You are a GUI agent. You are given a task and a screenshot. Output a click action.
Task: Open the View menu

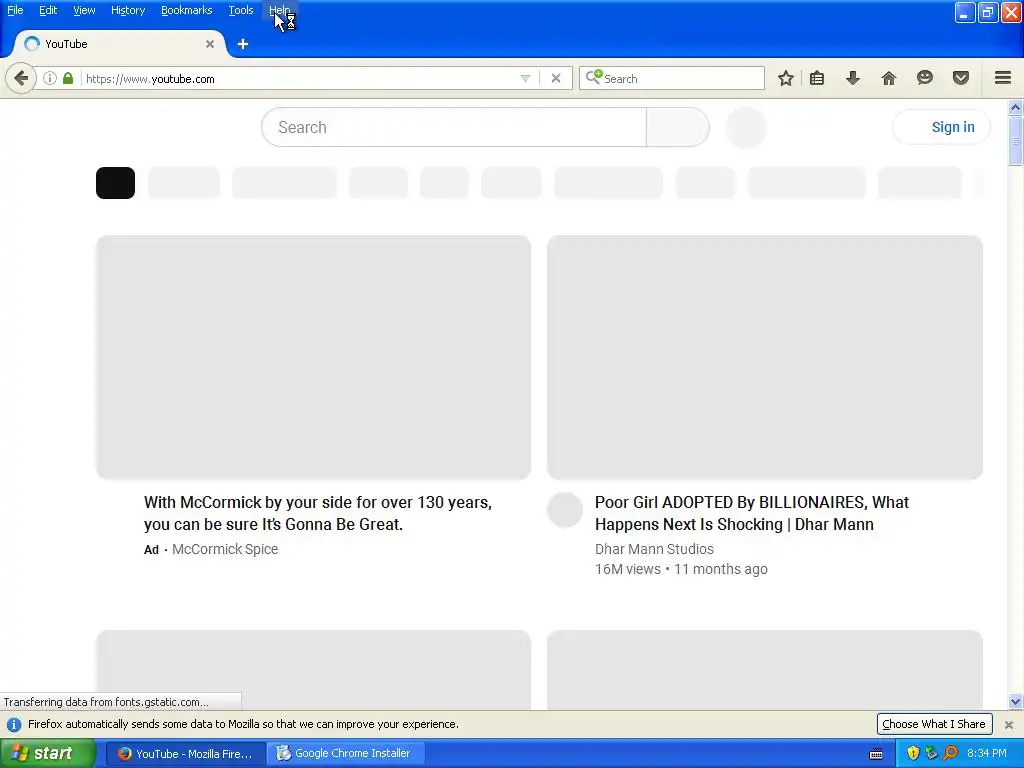click(84, 10)
